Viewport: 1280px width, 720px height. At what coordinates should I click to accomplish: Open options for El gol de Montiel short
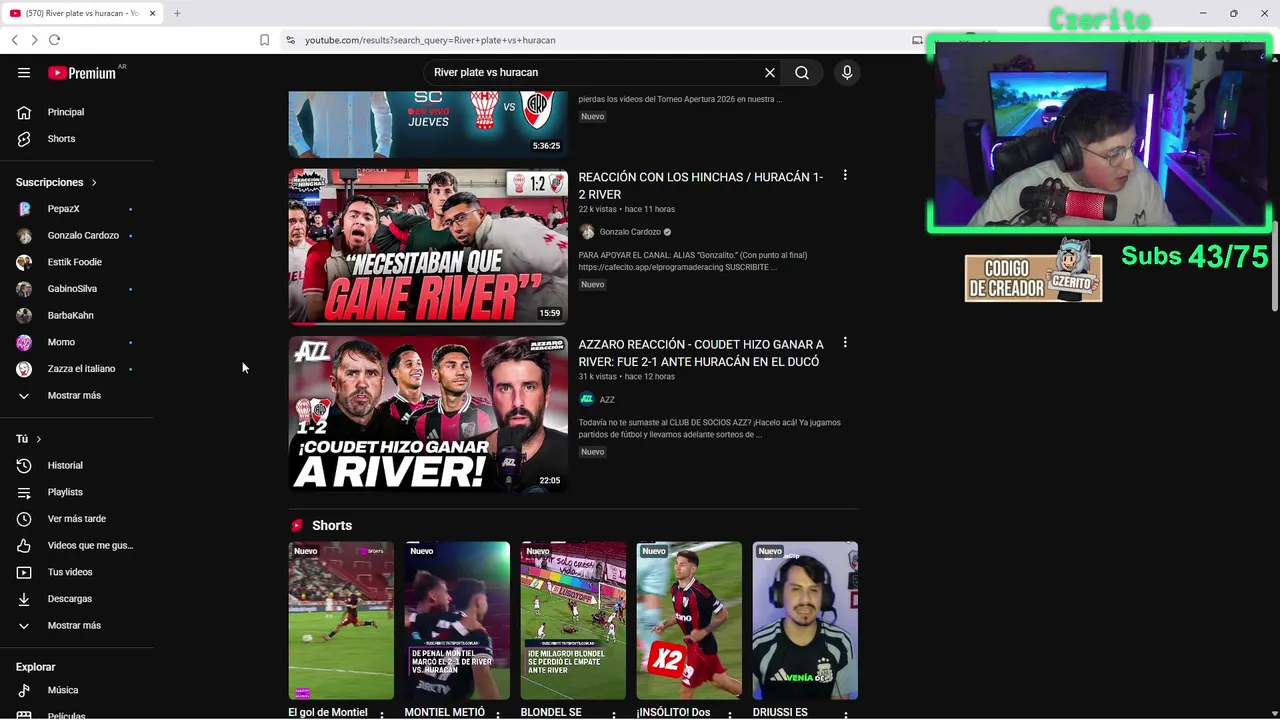[382, 714]
